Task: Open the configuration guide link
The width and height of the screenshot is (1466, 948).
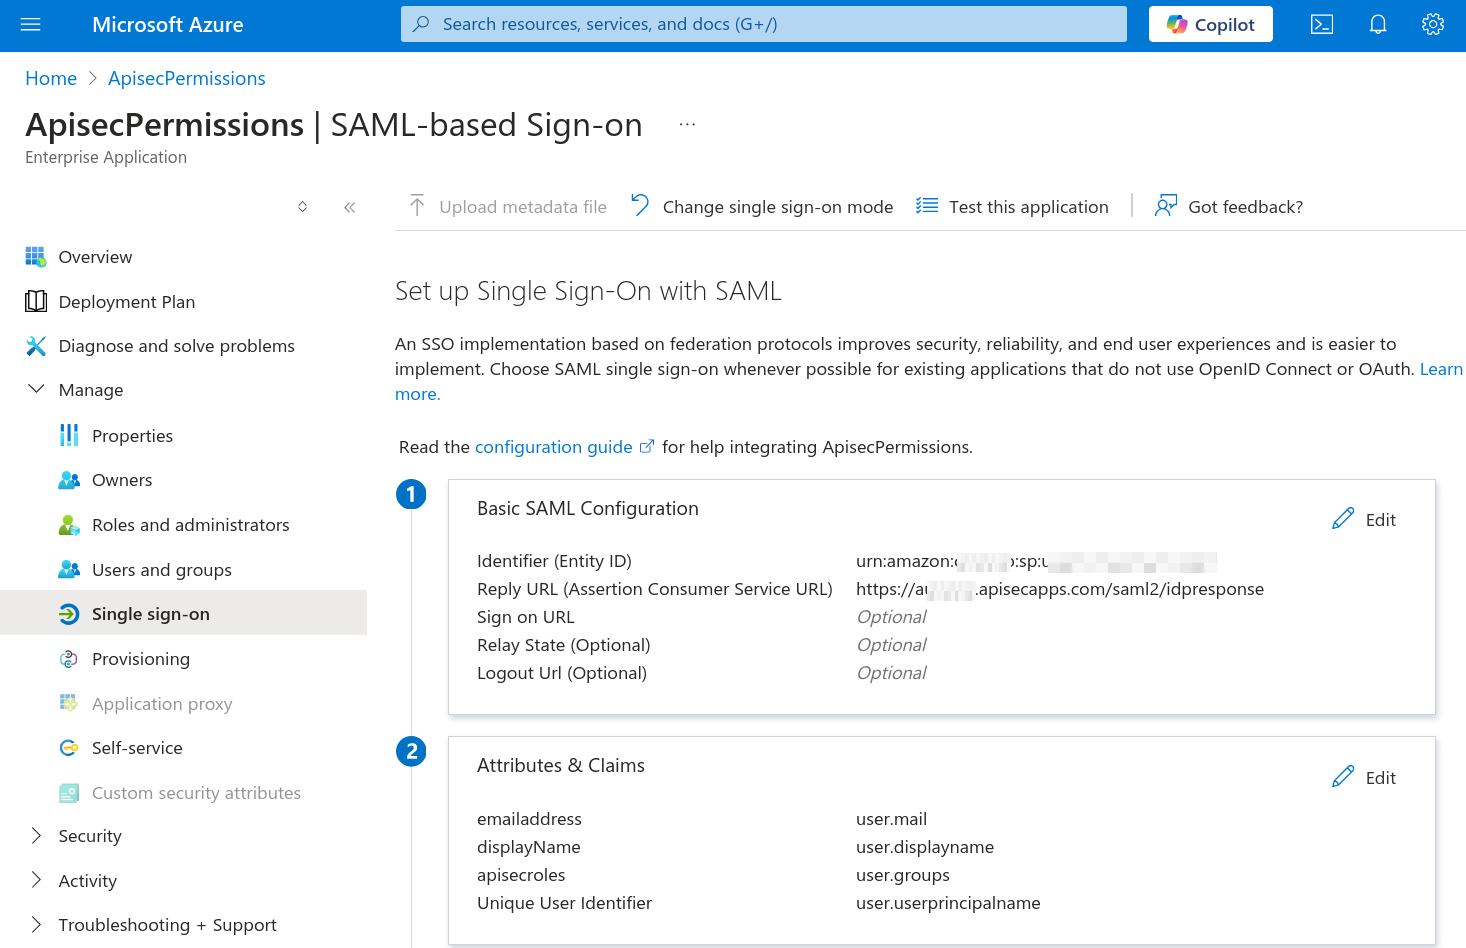Action: [x=553, y=446]
